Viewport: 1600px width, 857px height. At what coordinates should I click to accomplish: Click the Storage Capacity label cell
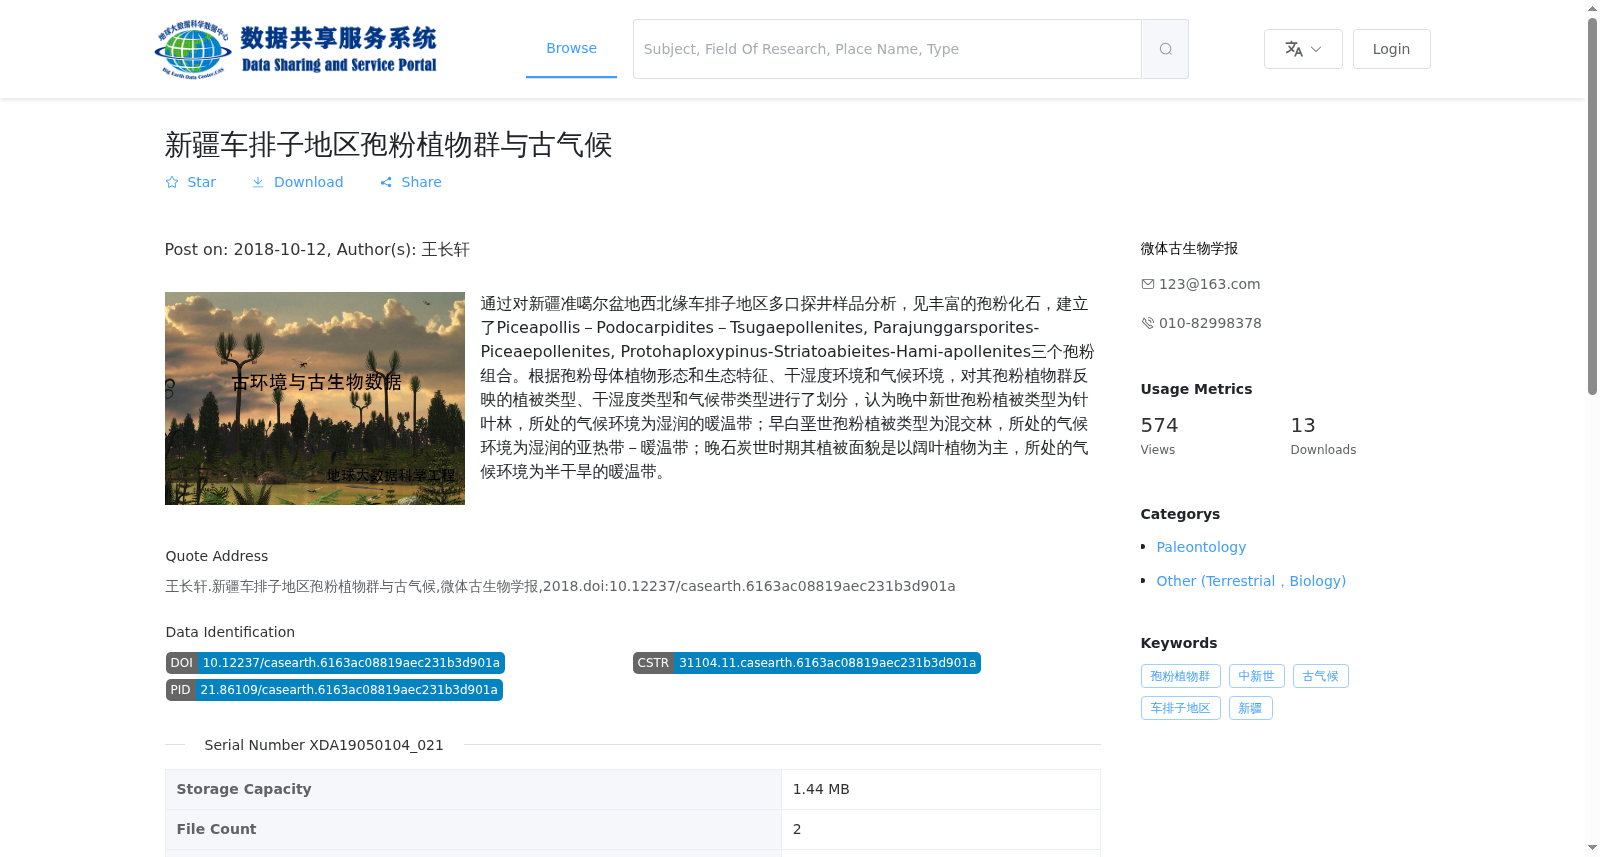point(473,789)
